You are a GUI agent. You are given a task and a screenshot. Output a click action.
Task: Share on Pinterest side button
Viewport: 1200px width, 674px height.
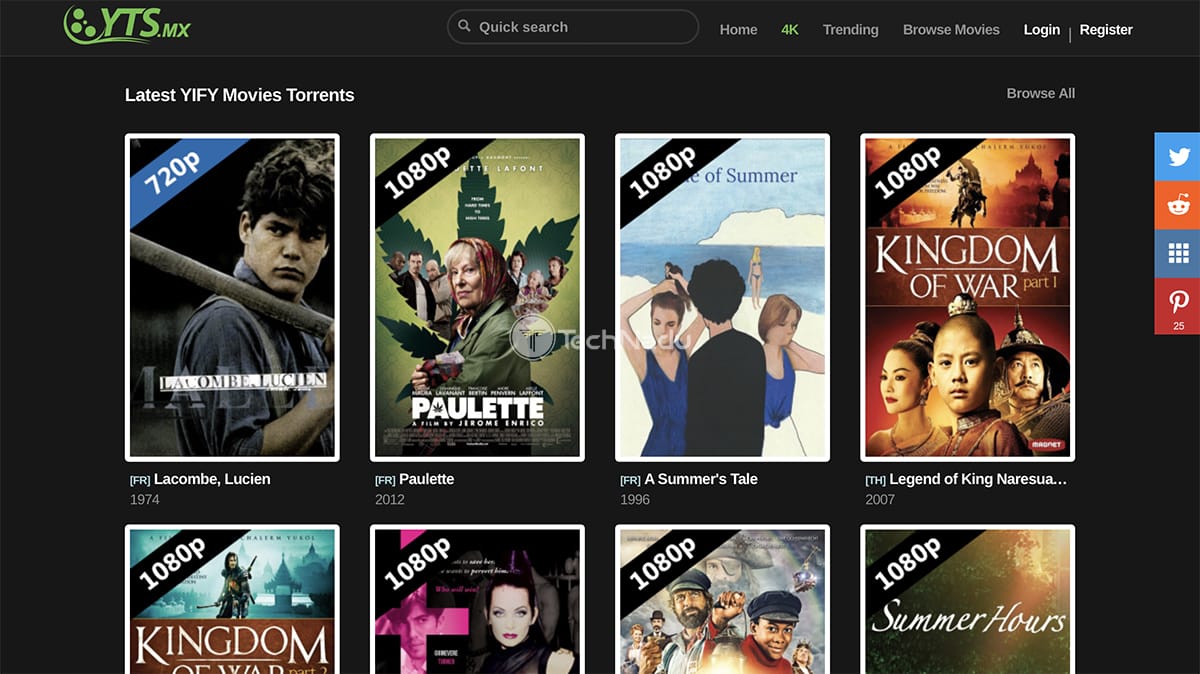pos(1179,306)
